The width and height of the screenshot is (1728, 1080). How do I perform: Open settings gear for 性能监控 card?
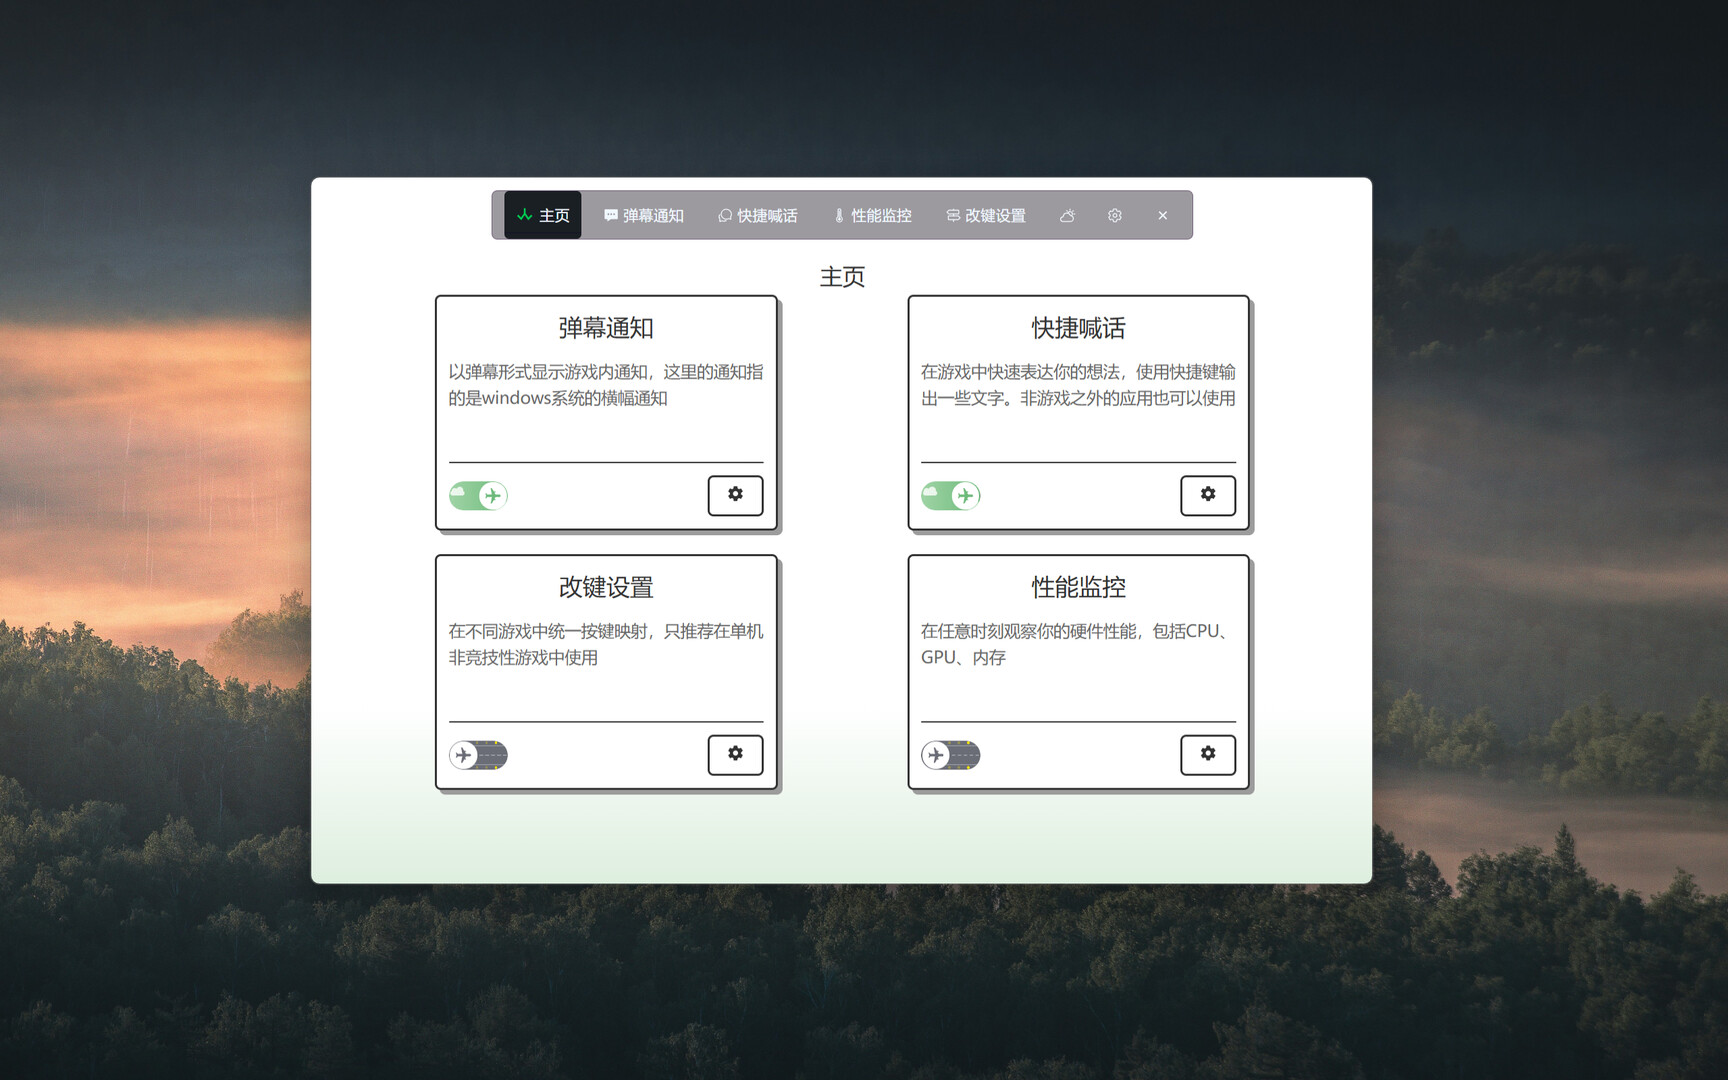coord(1207,754)
